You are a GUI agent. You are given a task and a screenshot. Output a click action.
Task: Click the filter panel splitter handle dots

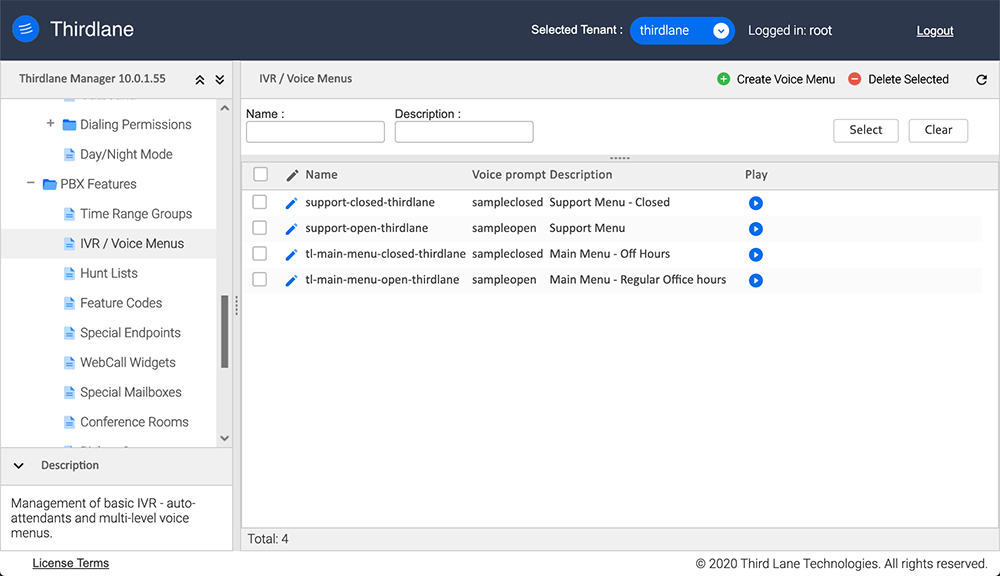pos(620,158)
